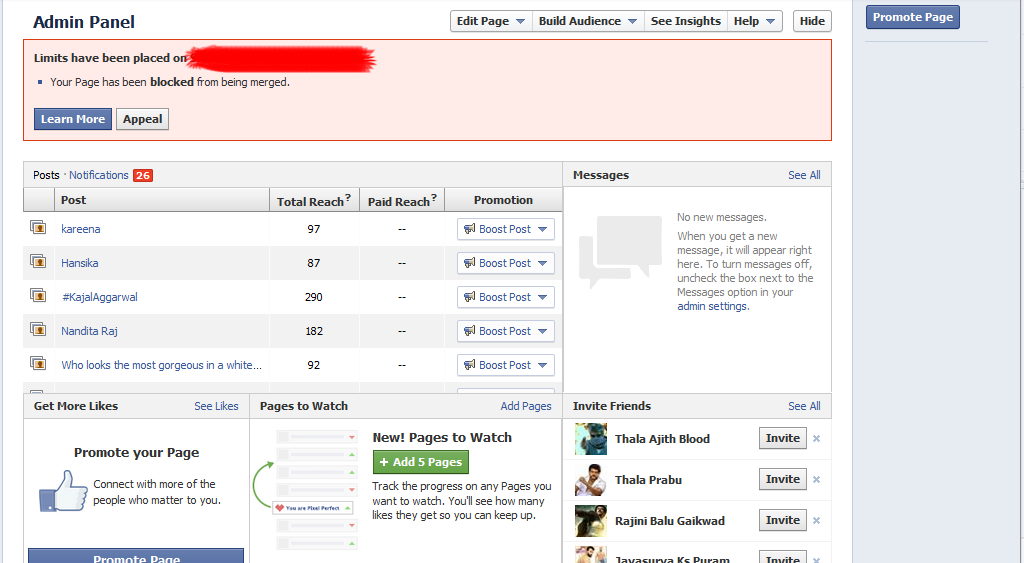Viewport: 1024px width, 563px height.
Task: Click photo icon beside 'Who looks the most gorgeous' post
Action: (38, 363)
